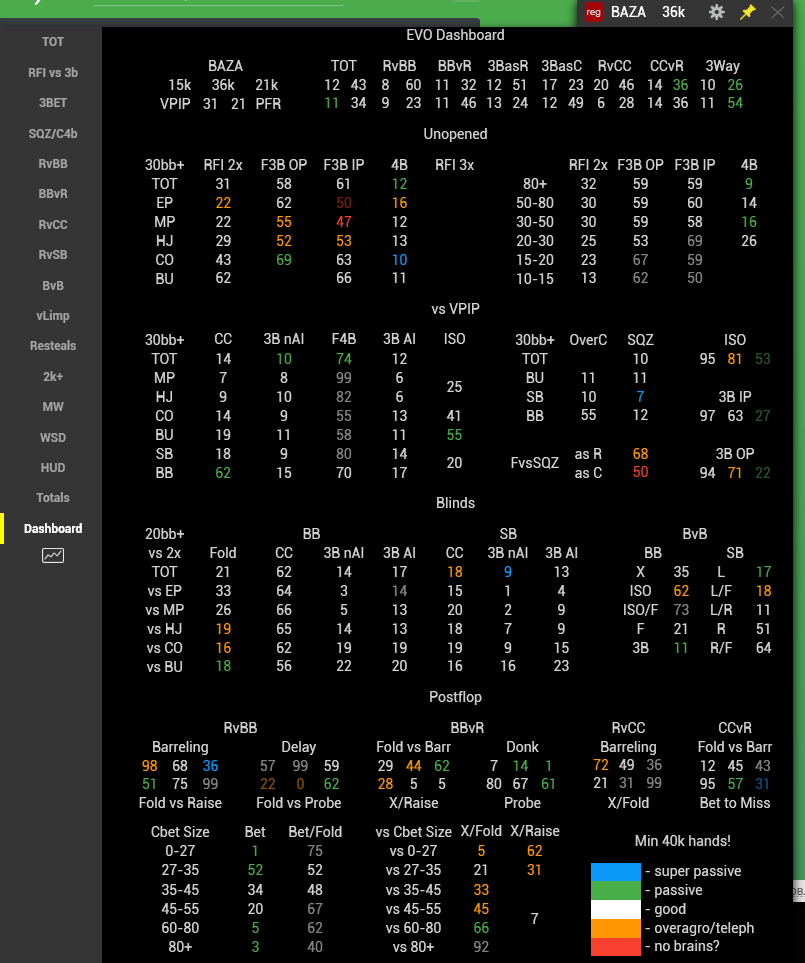This screenshot has width=805, height=963.
Task: Click the Bet to Miss label
Action: pyautogui.click(x=735, y=803)
